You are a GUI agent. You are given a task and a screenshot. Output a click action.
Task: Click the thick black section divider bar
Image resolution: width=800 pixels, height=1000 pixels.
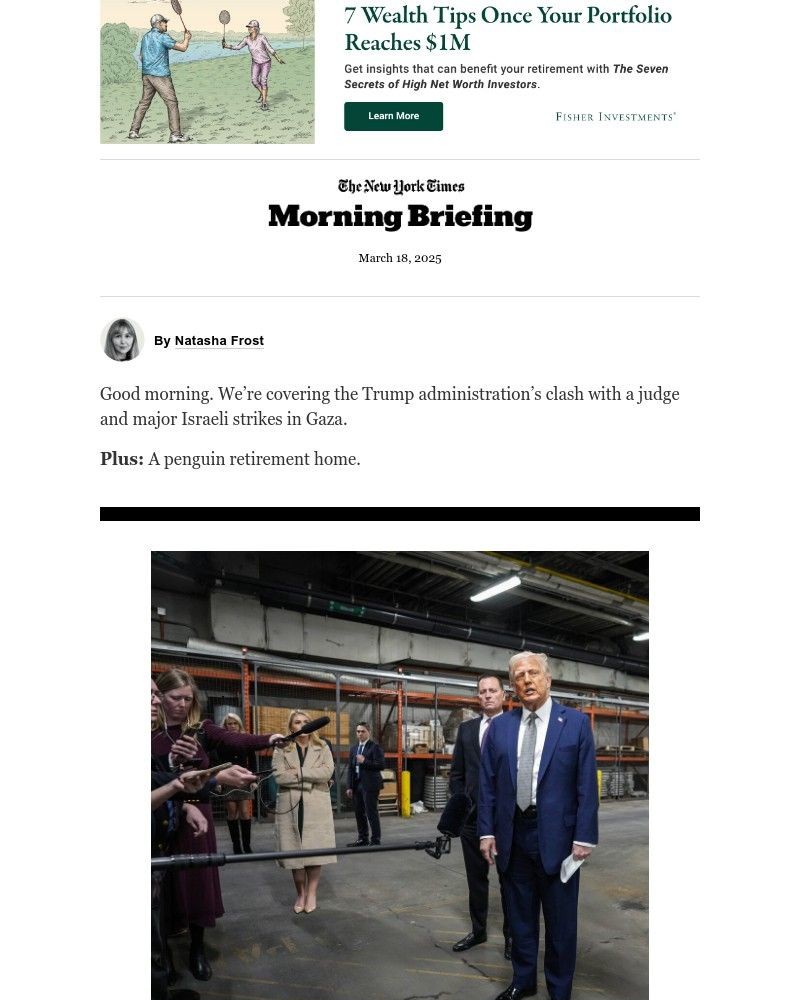click(x=400, y=514)
